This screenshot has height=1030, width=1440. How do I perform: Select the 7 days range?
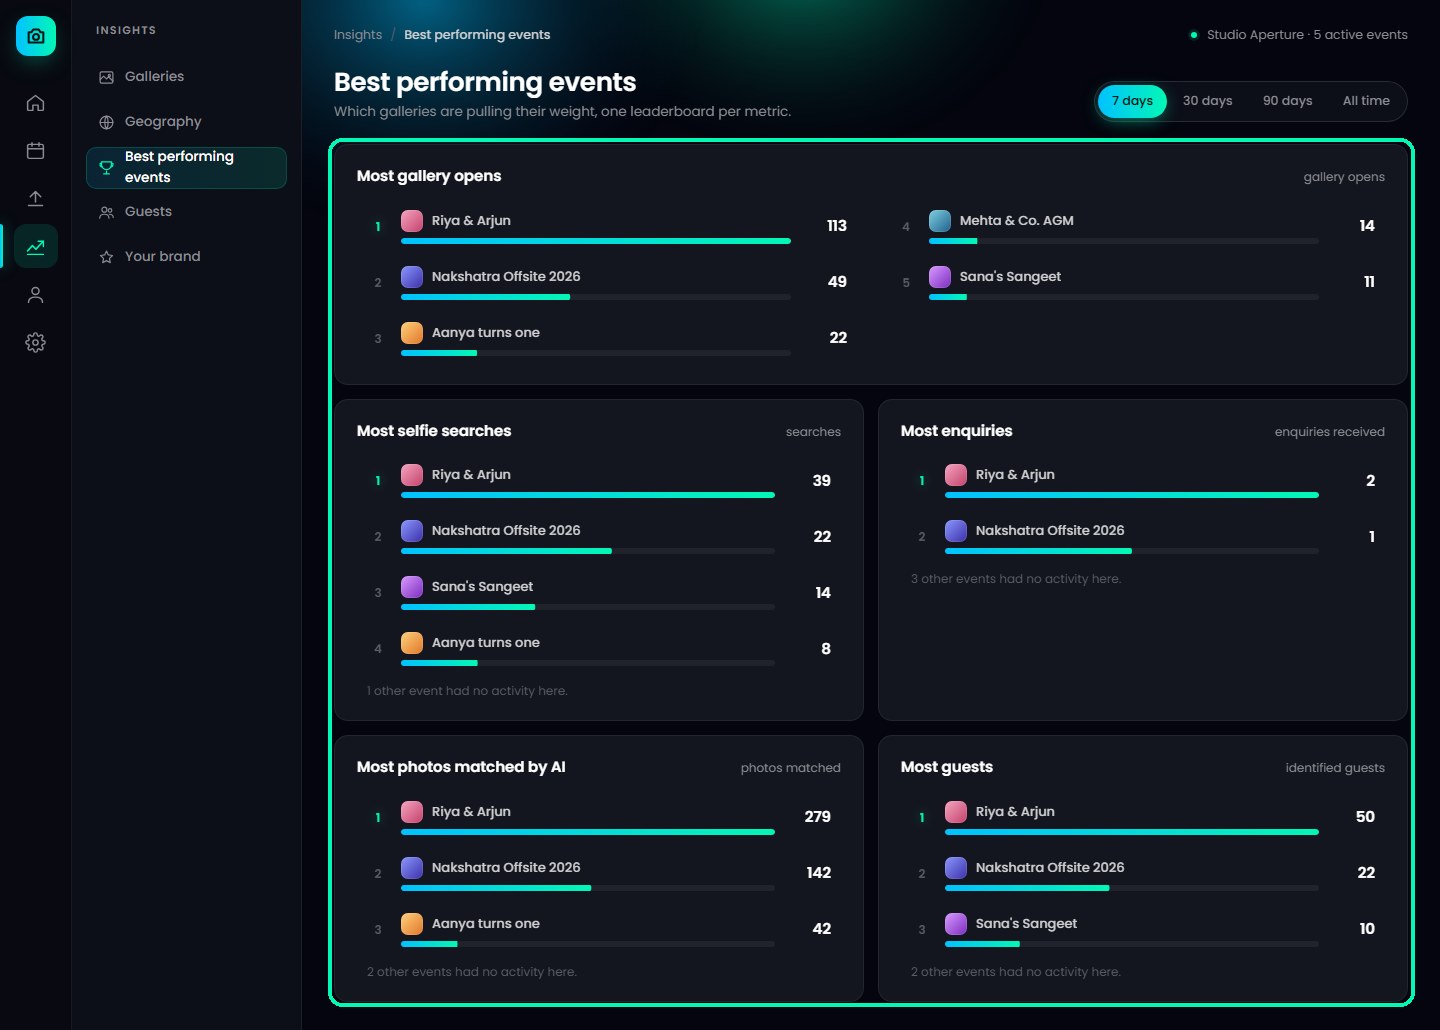tap(1132, 101)
